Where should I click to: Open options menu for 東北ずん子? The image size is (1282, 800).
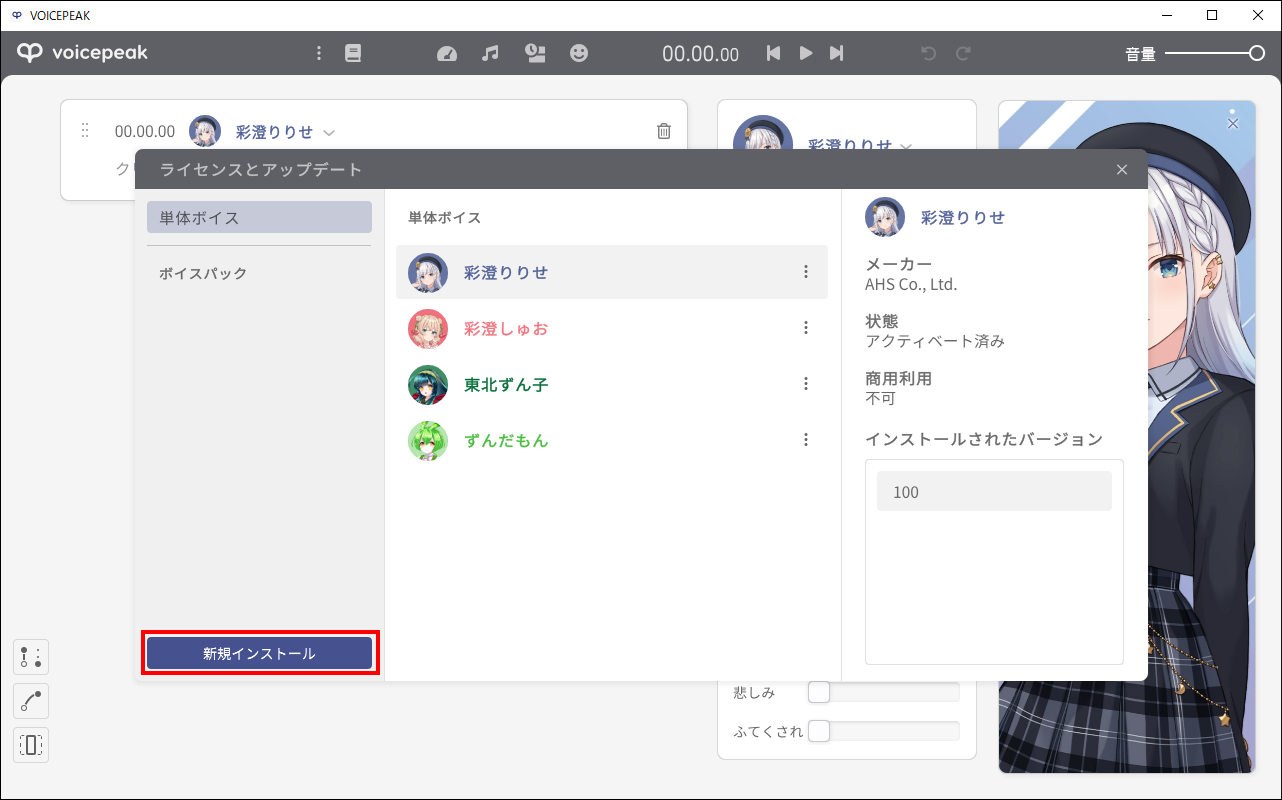(806, 384)
